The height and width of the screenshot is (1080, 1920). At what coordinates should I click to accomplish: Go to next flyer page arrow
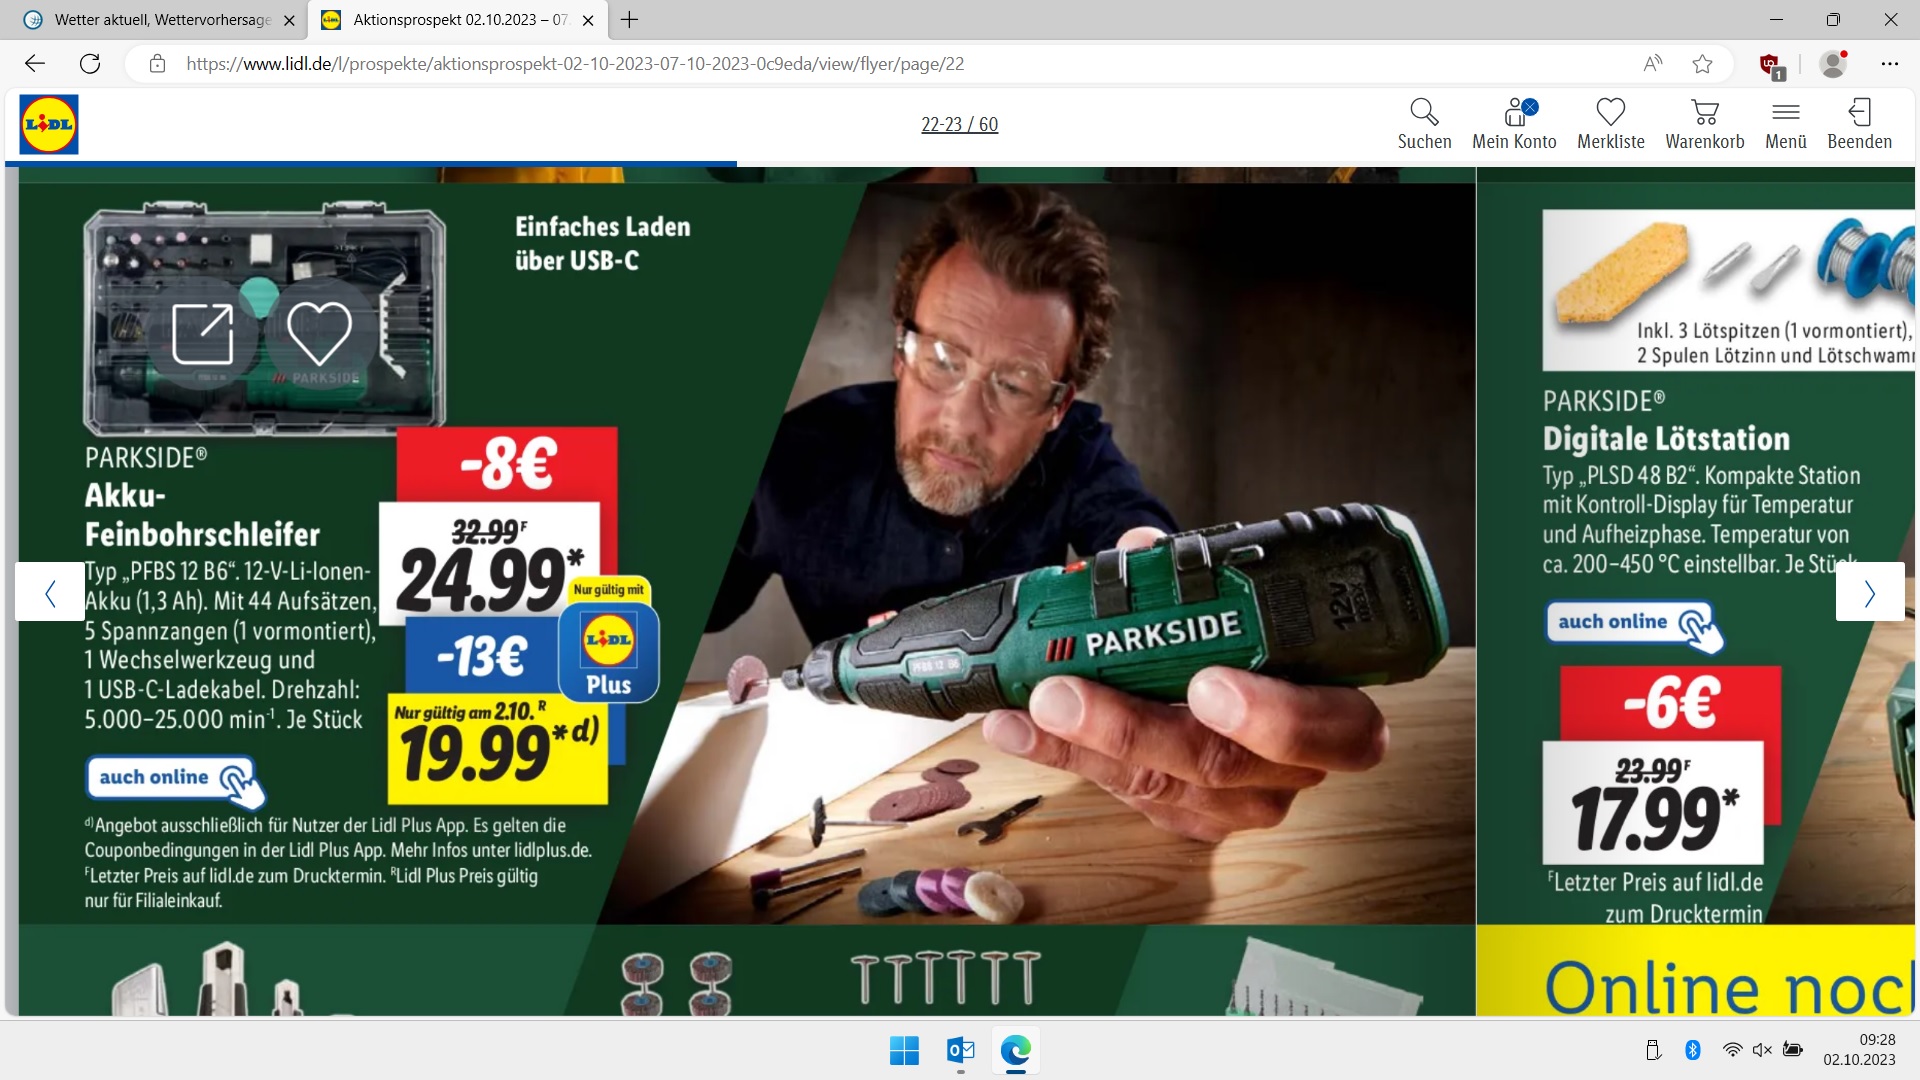pyautogui.click(x=1869, y=592)
